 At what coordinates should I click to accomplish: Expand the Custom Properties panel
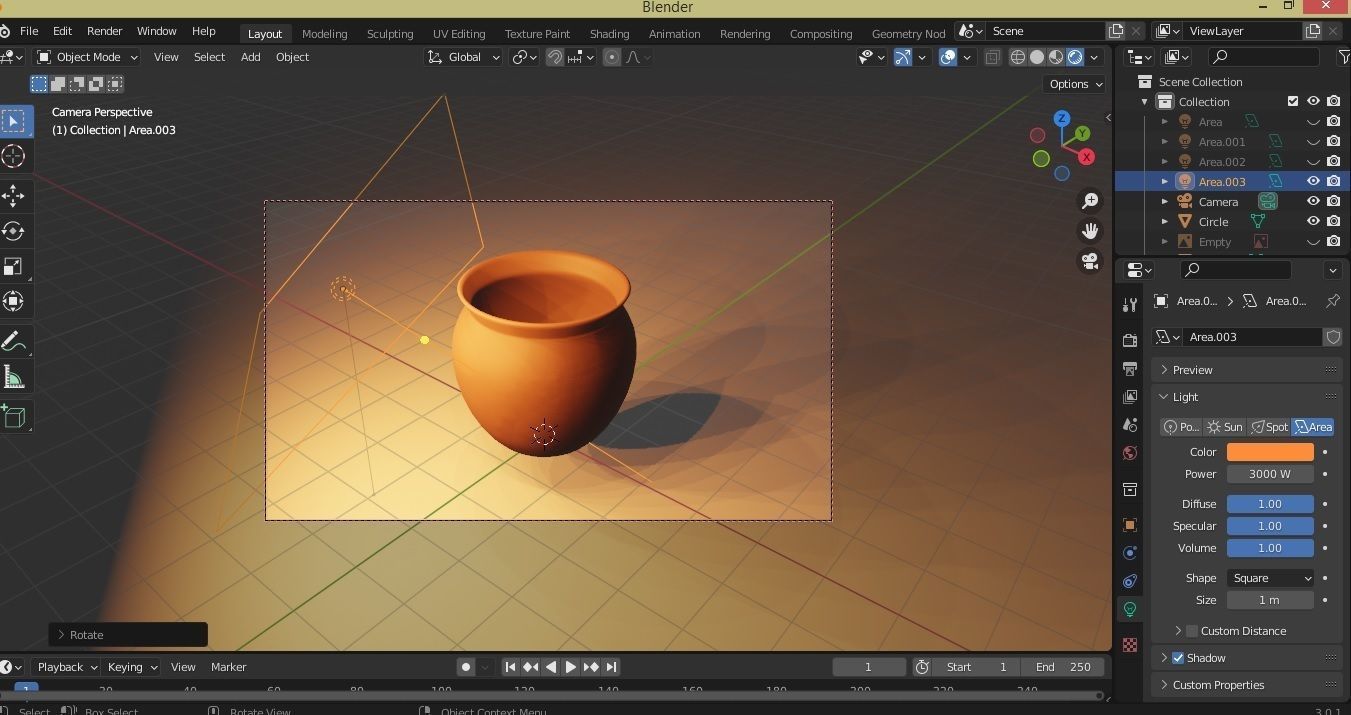[x=1246, y=685]
